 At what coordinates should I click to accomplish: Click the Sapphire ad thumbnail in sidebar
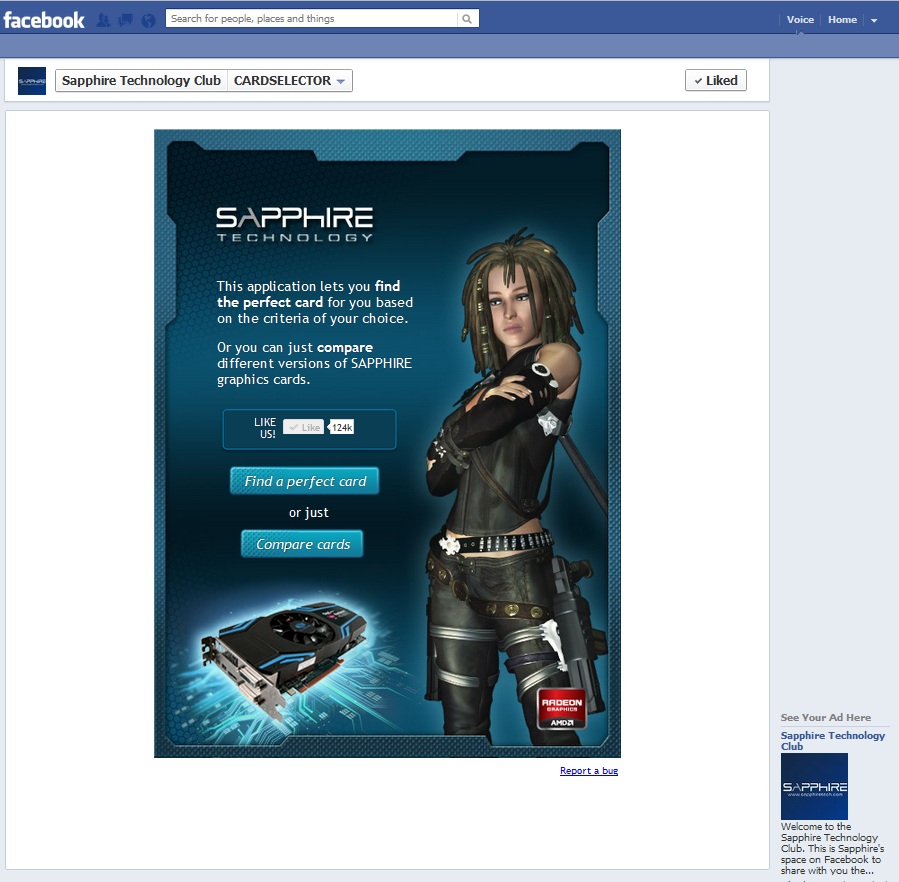(x=814, y=787)
